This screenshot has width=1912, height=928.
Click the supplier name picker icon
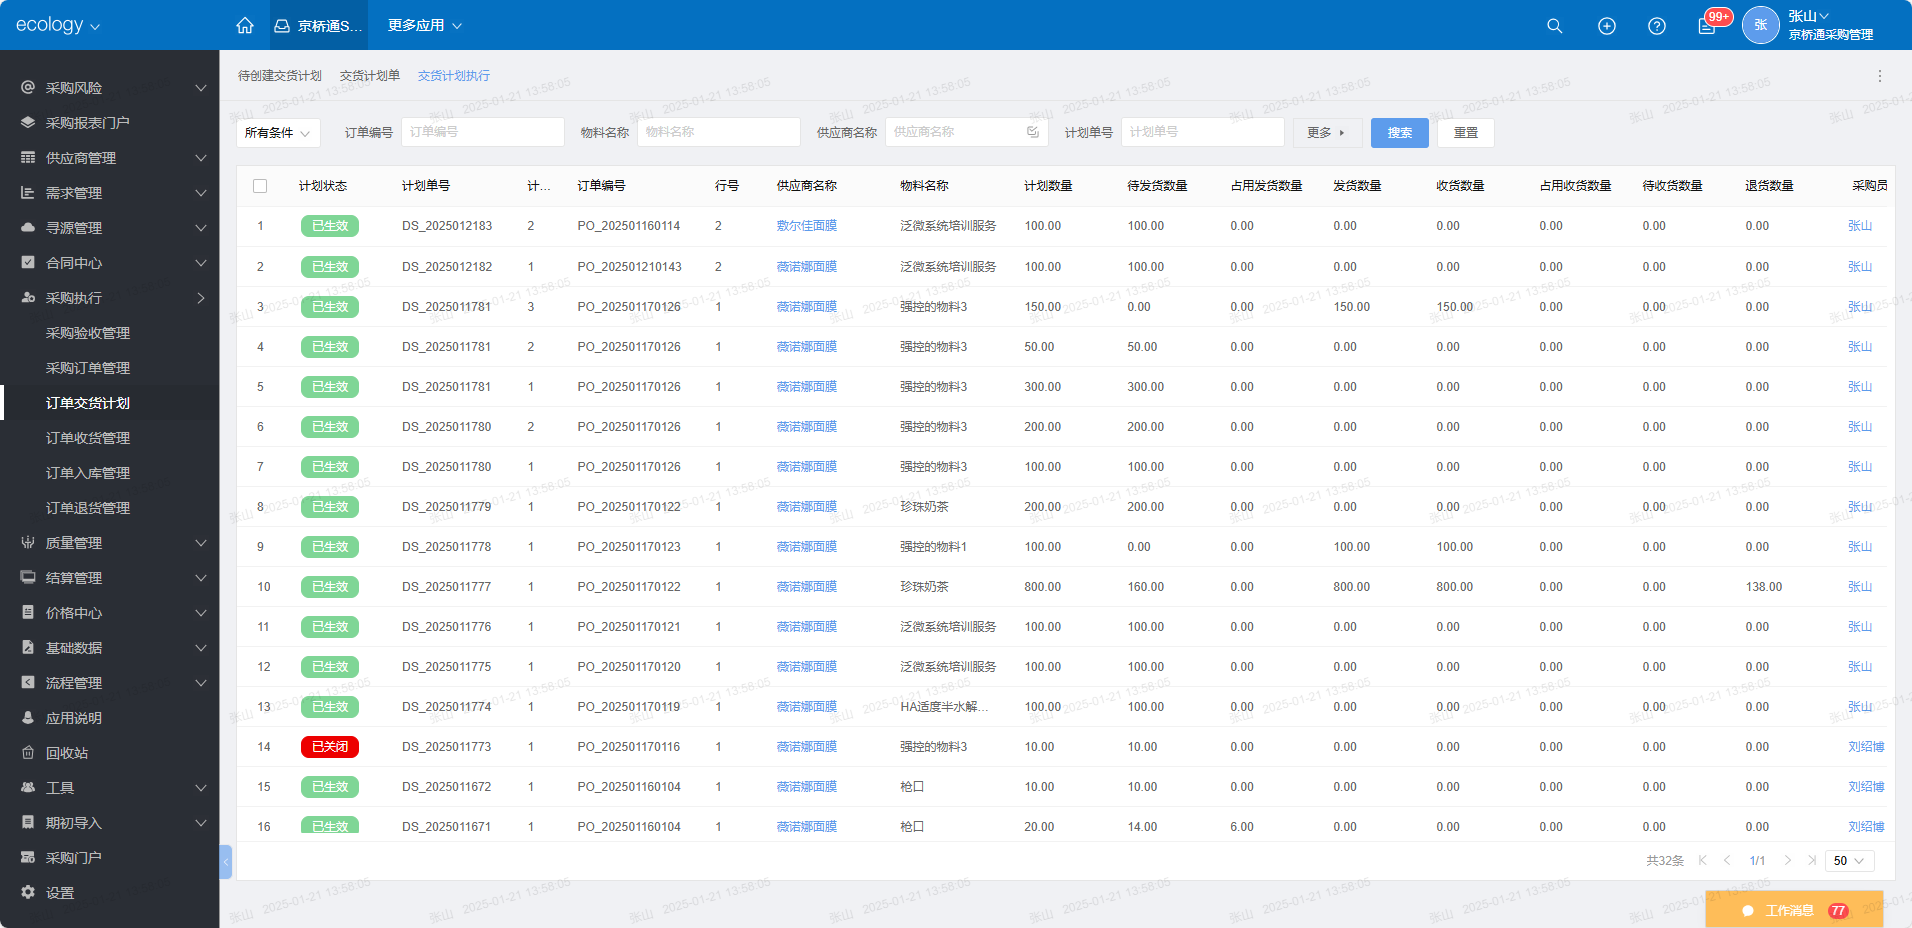pos(1033,132)
